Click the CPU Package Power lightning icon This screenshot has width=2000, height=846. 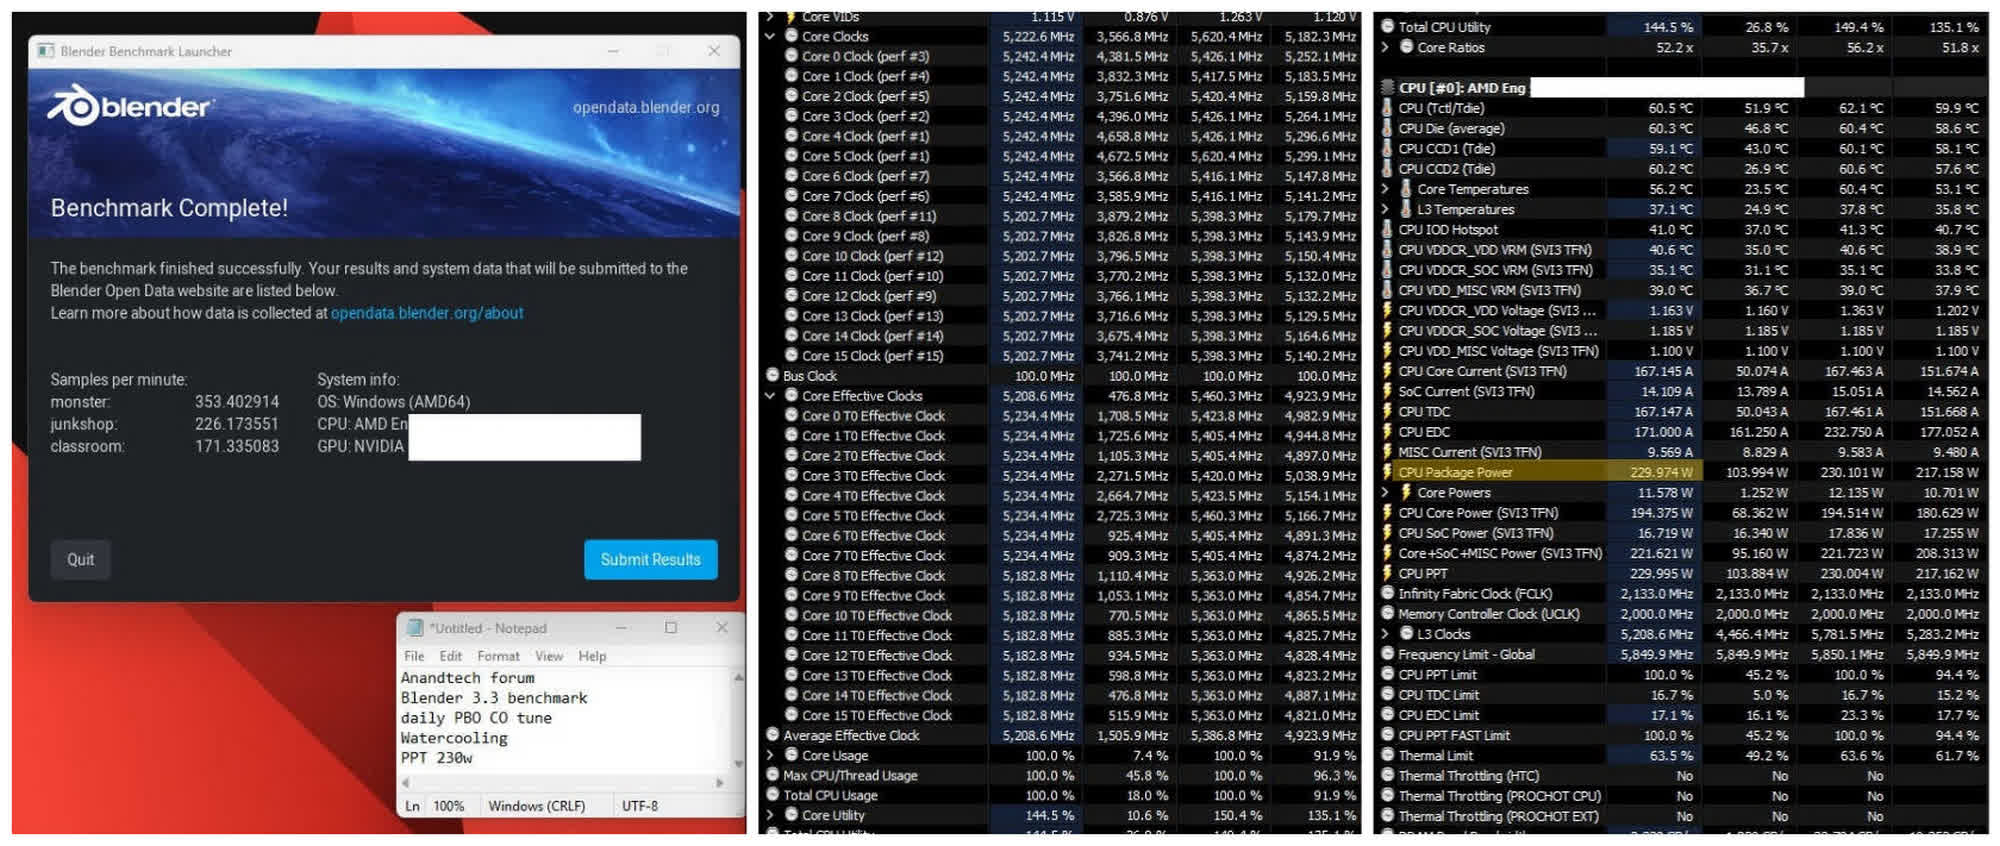click(1387, 472)
